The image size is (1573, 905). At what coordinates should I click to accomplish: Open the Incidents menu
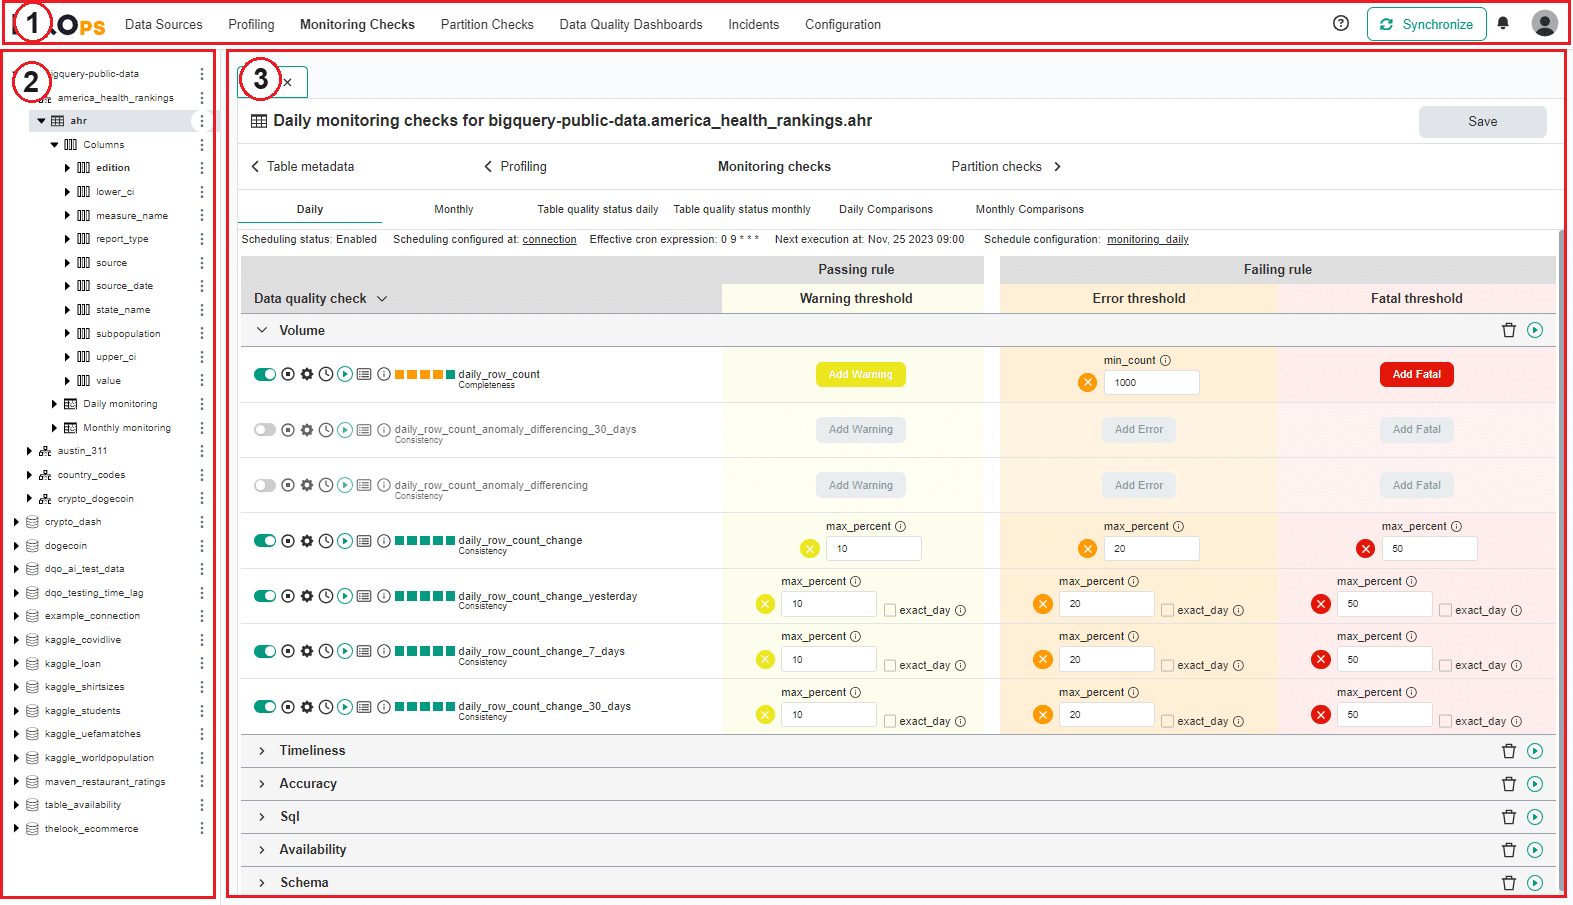(753, 24)
